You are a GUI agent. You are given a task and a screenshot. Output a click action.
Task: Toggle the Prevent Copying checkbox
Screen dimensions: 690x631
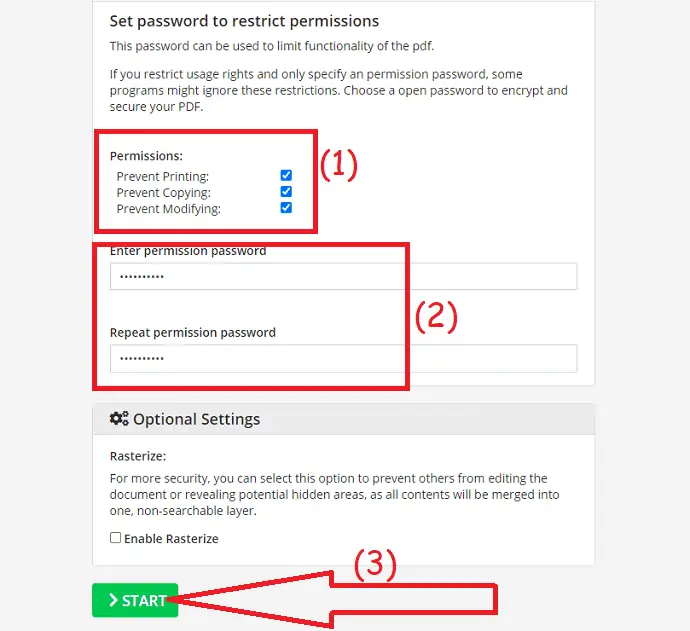click(x=286, y=191)
